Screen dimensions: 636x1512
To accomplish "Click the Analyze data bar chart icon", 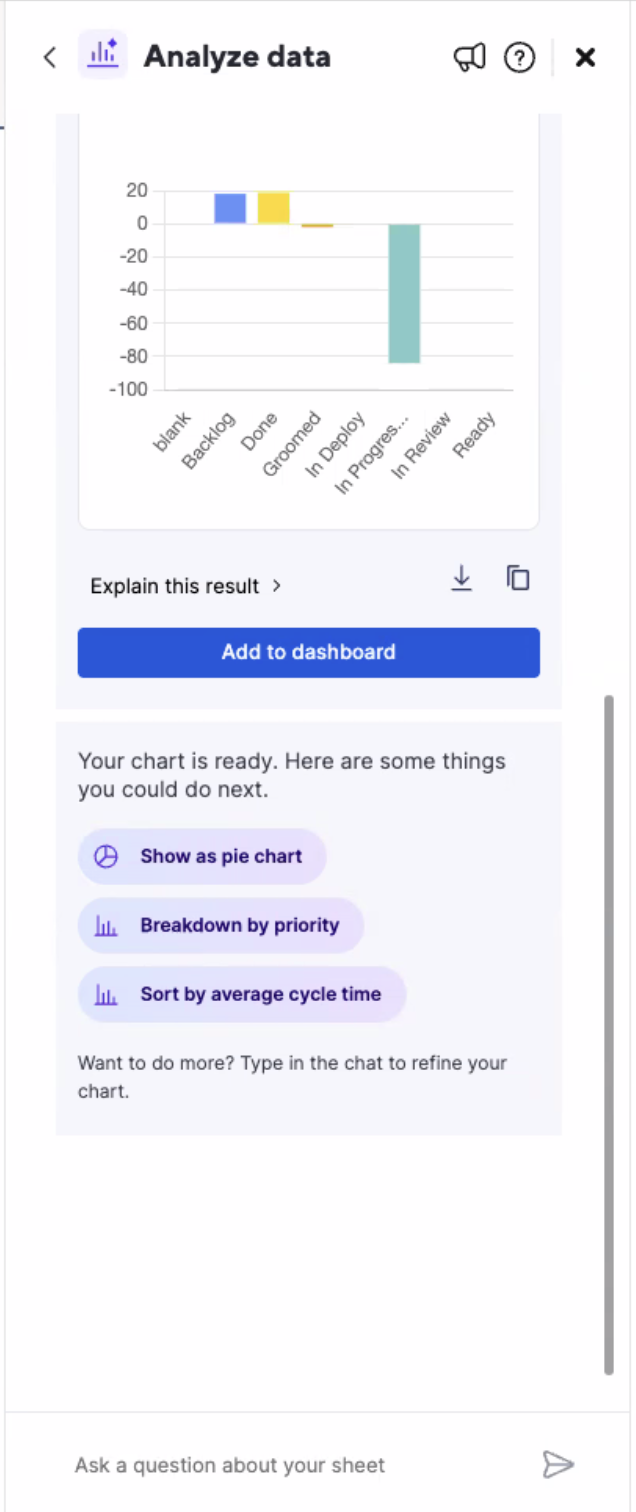I will (x=104, y=57).
